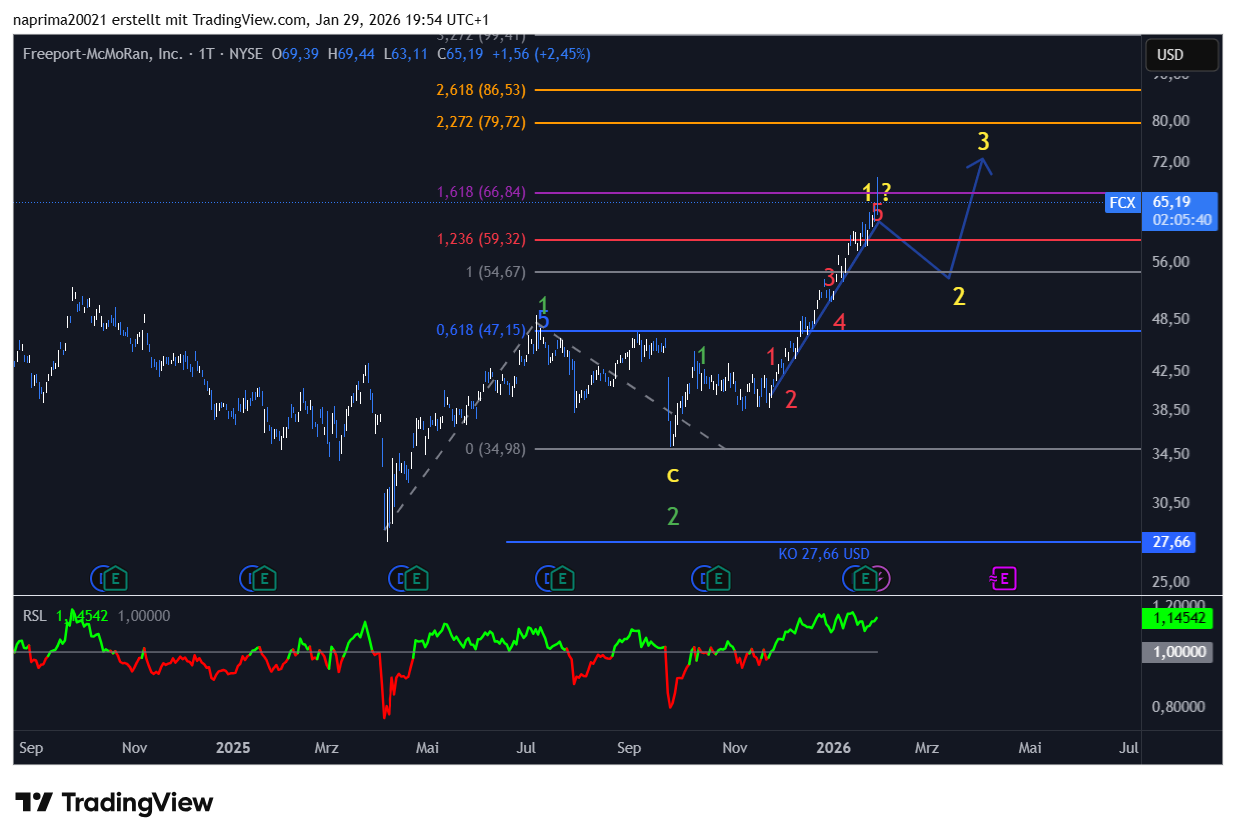Screen dimensions: 1236x840
Task: Click the 2026 label on time axis
Action: point(833,748)
